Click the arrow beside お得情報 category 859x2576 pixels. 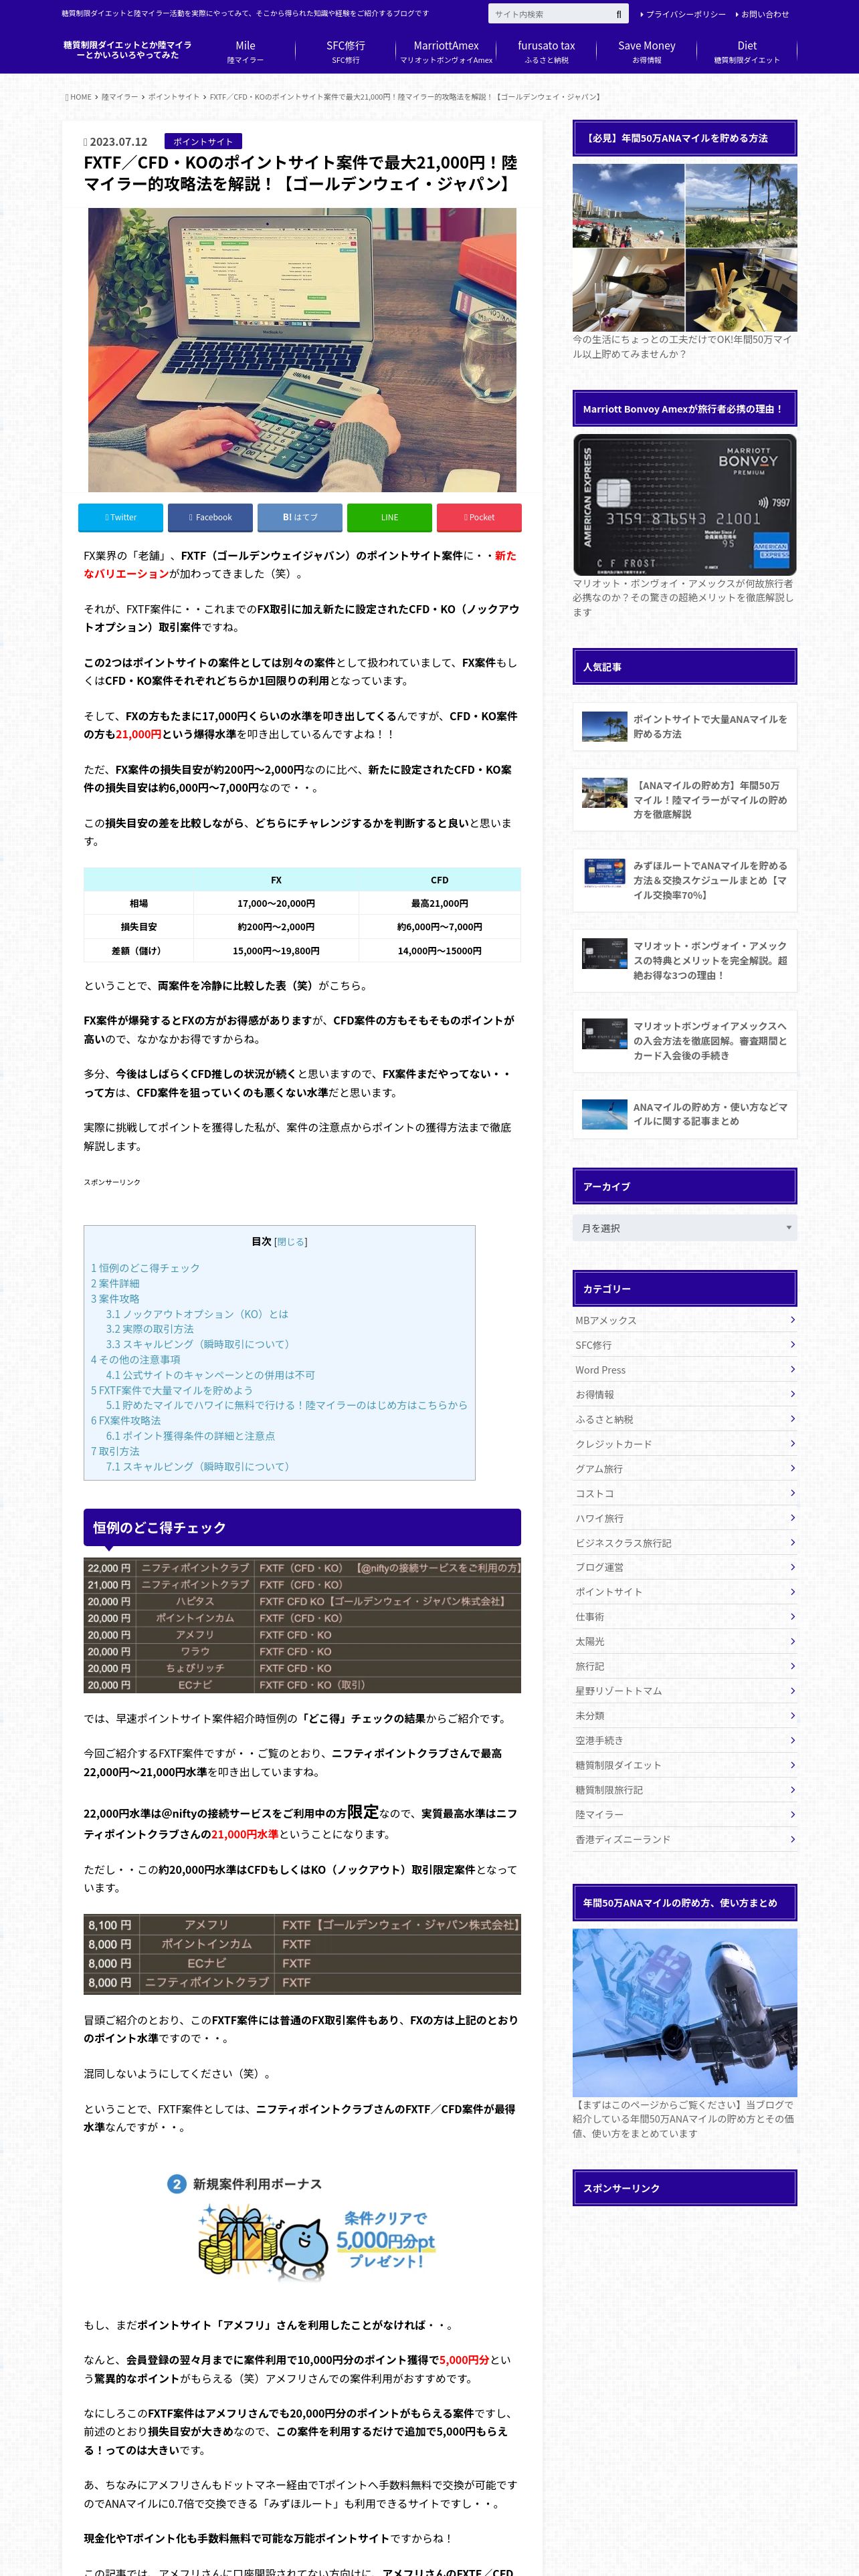[792, 1394]
